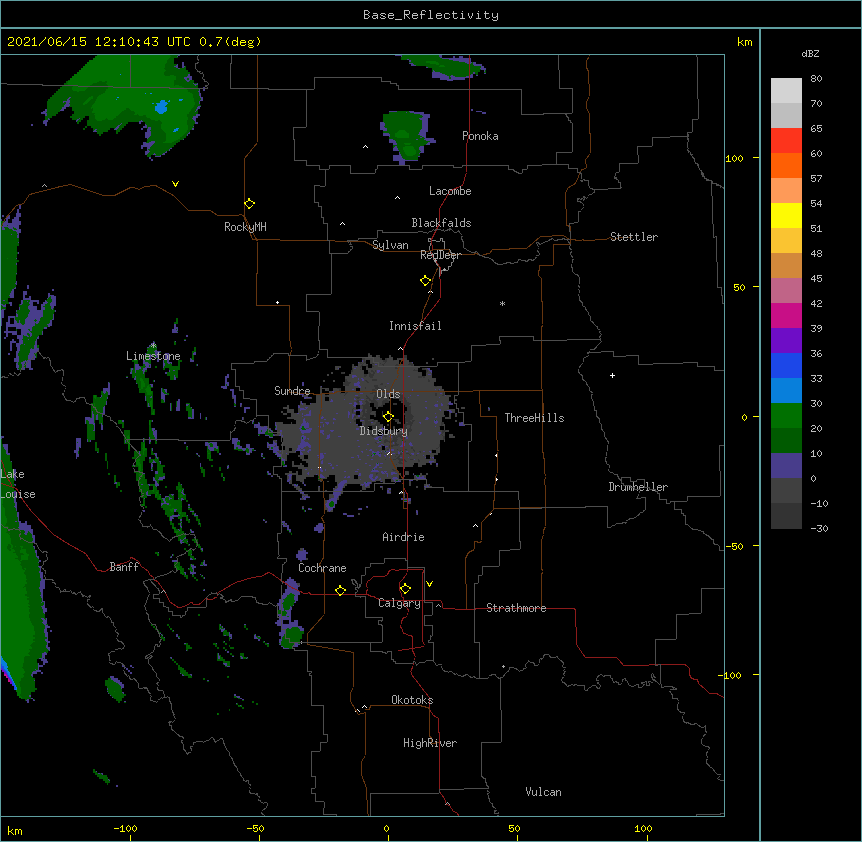
Task: Click the Limestone label
Action: tap(153, 356)
